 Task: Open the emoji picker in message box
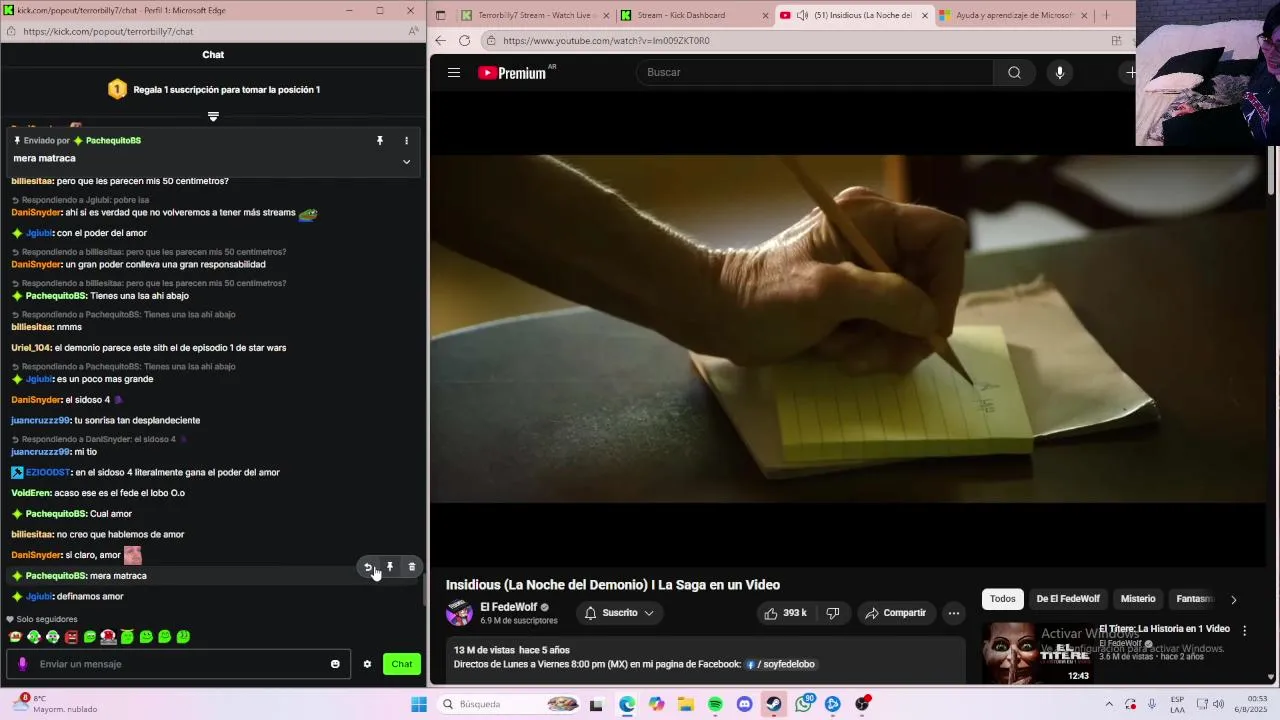point(335,664)
